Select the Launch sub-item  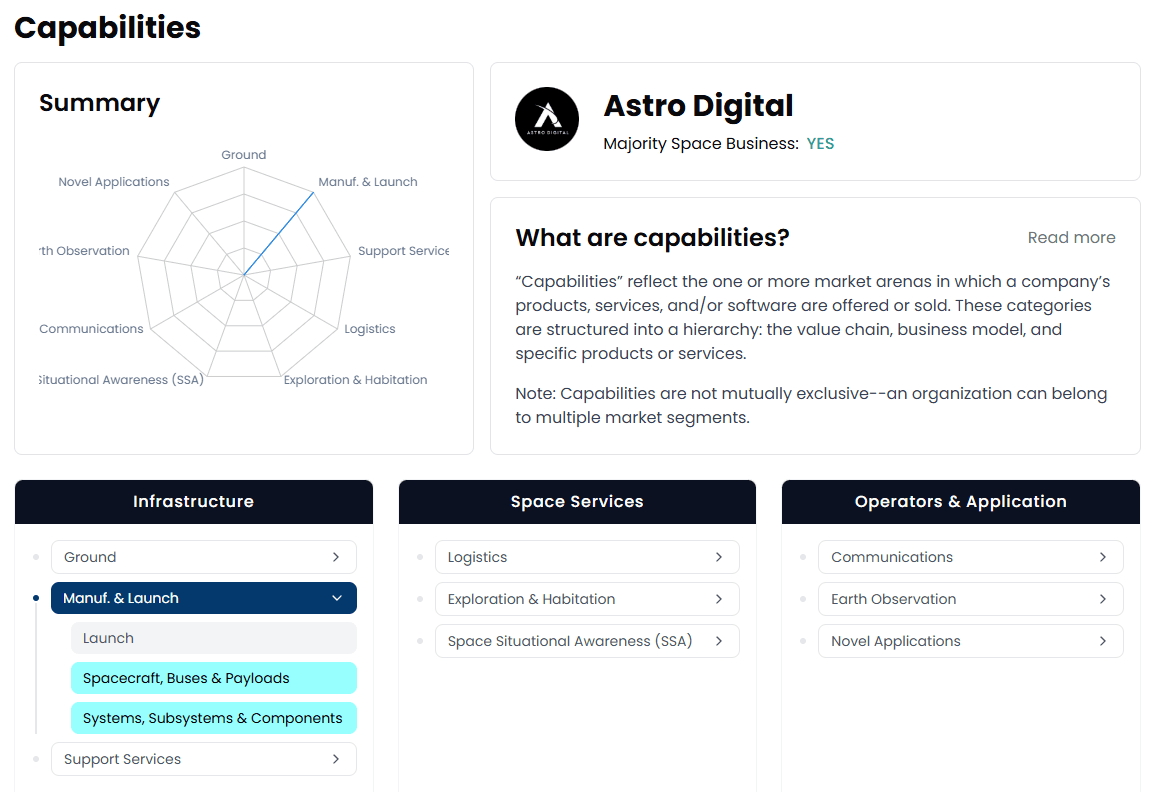pyautogui.click(x=213, y=638)
